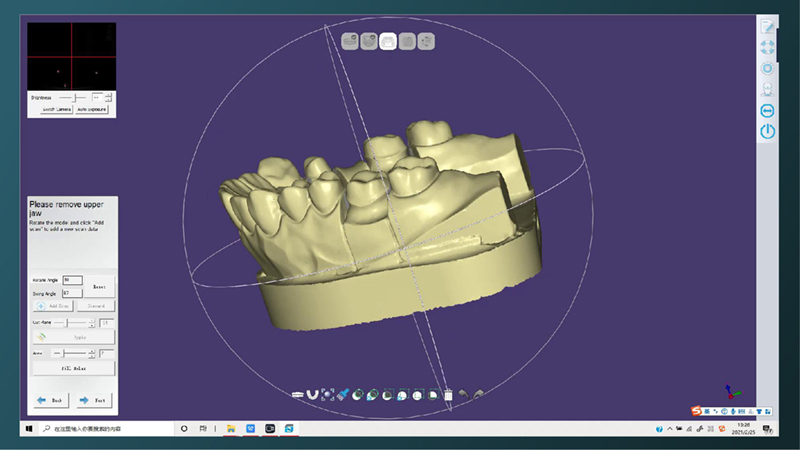Click the Rotate Angle input field
Viewport: 800px width, 450px height.
coord(71,280)
